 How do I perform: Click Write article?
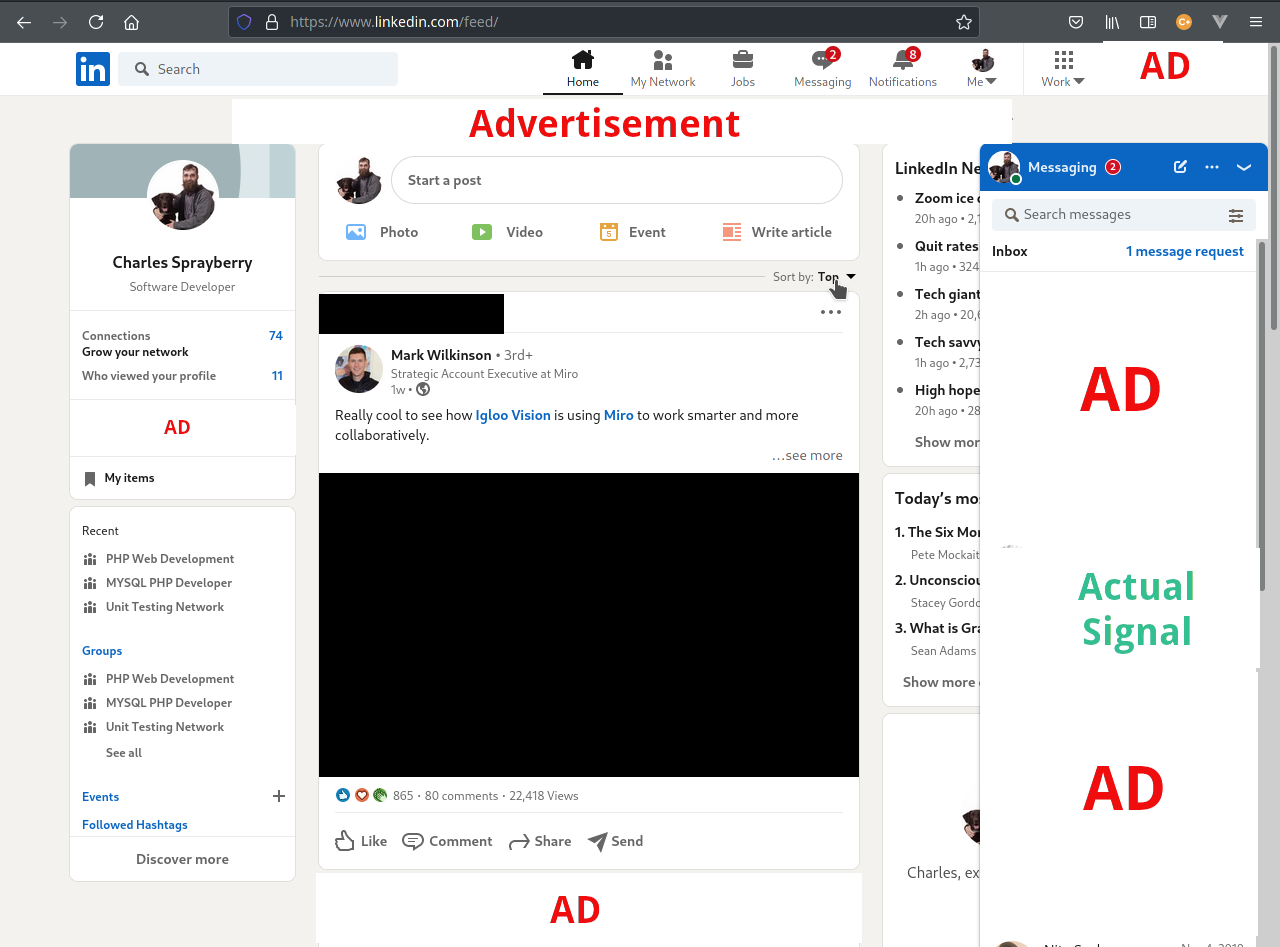[x=777, y=232]
